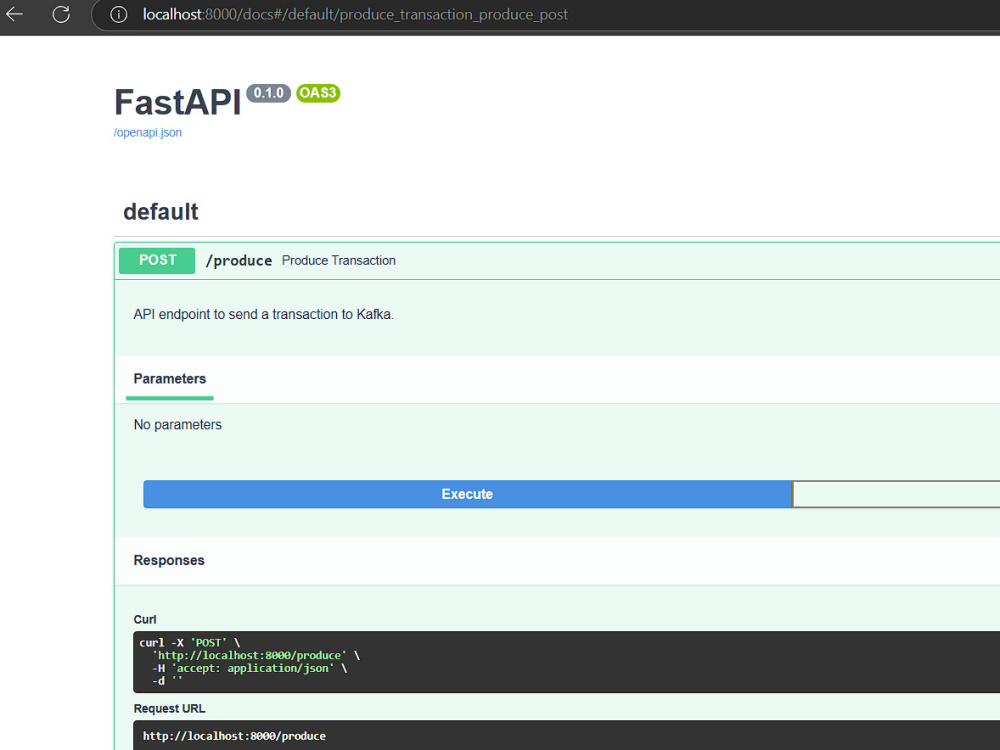This screenshot has width=1000, height=750.
Task: Click the No parameters text
Action: point(178,425)
